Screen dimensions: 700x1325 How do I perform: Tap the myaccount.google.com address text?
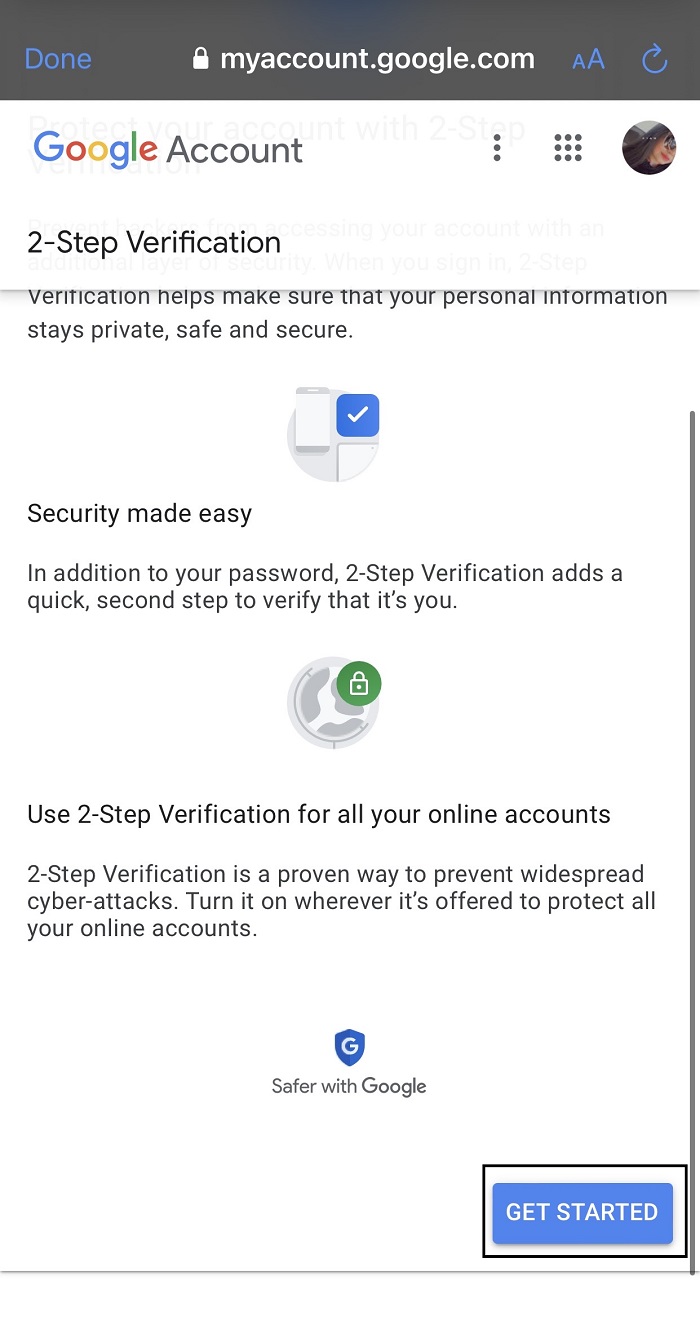(x=377, y=59)
